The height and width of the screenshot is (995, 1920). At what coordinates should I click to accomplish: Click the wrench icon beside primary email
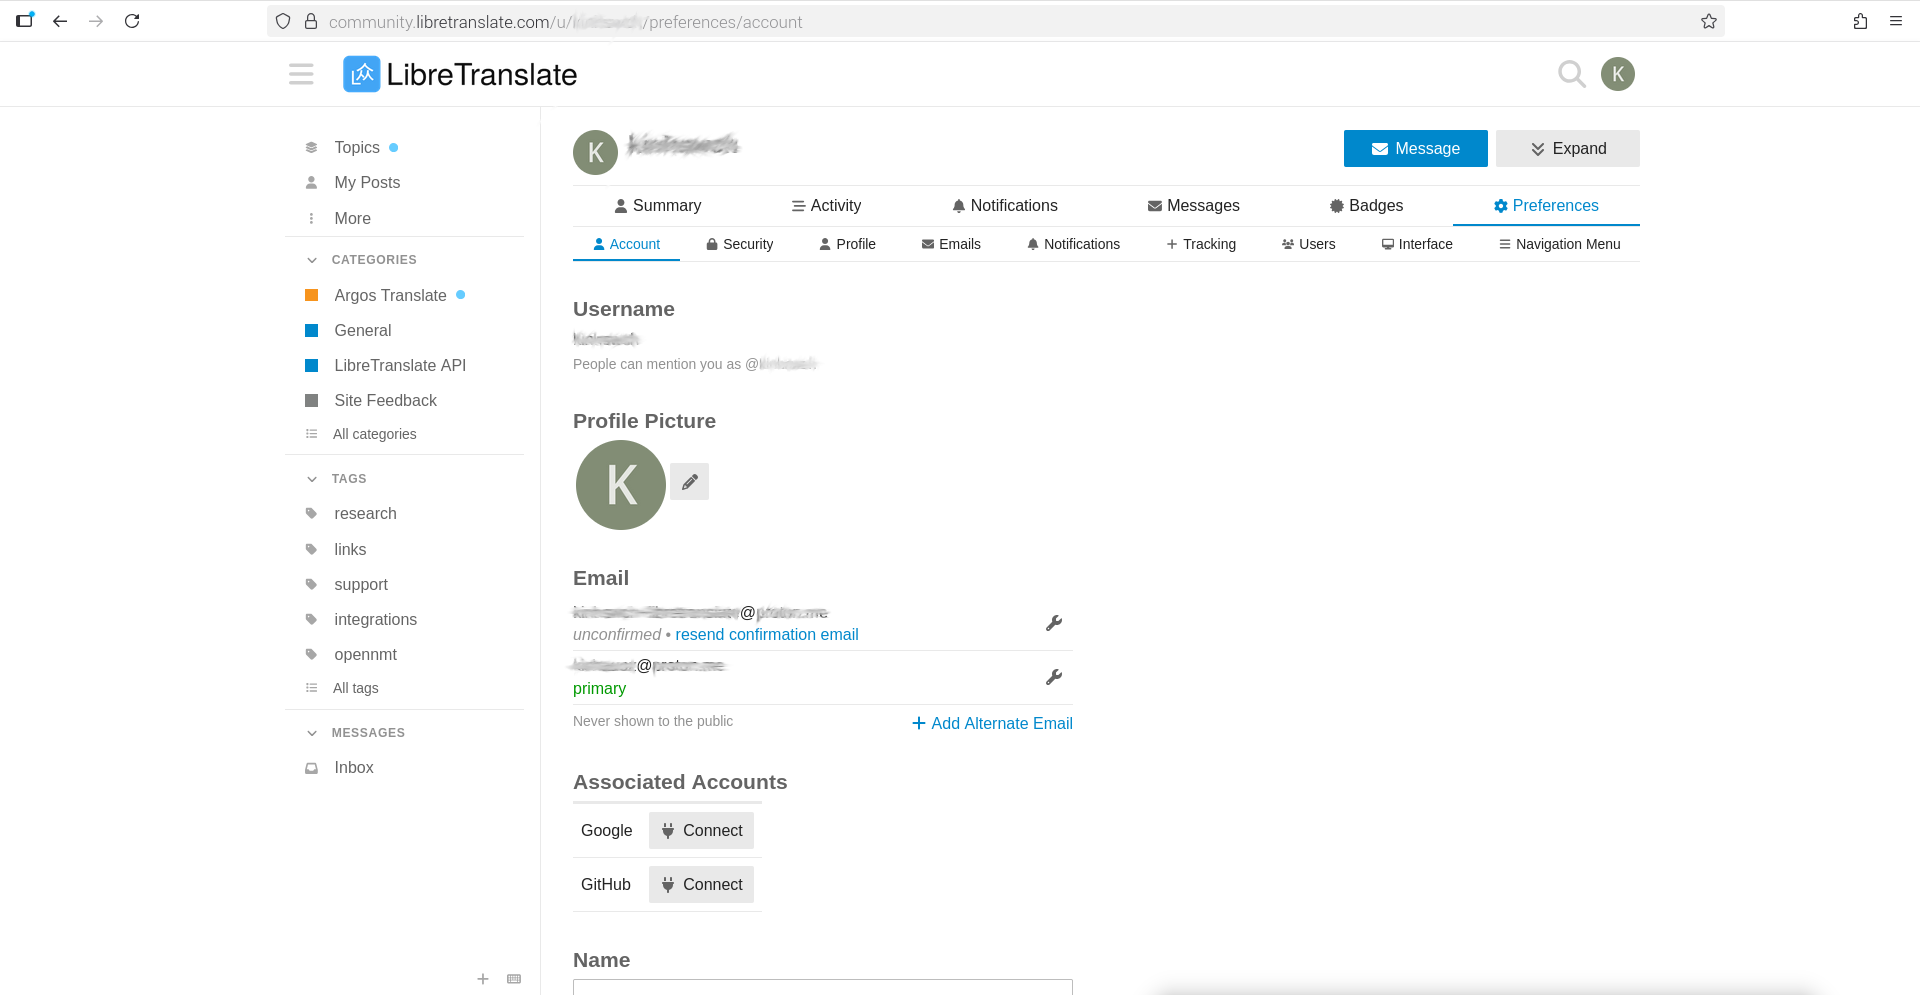tap(1053, 677)
